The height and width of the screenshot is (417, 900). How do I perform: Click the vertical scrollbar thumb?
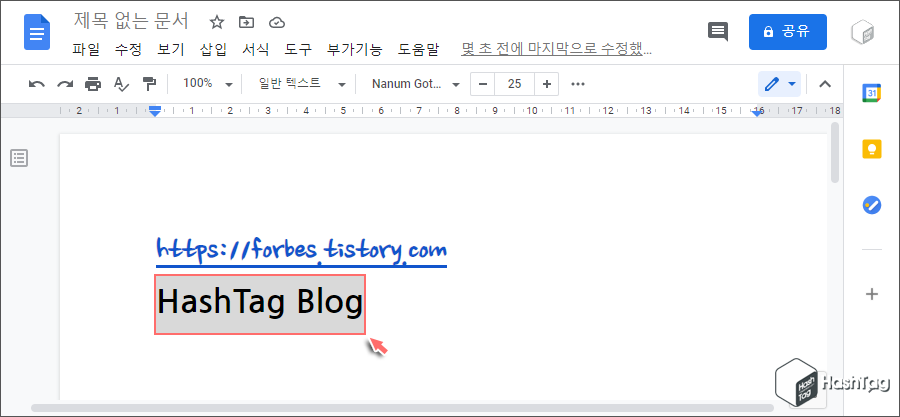click(x=835, y=153)
